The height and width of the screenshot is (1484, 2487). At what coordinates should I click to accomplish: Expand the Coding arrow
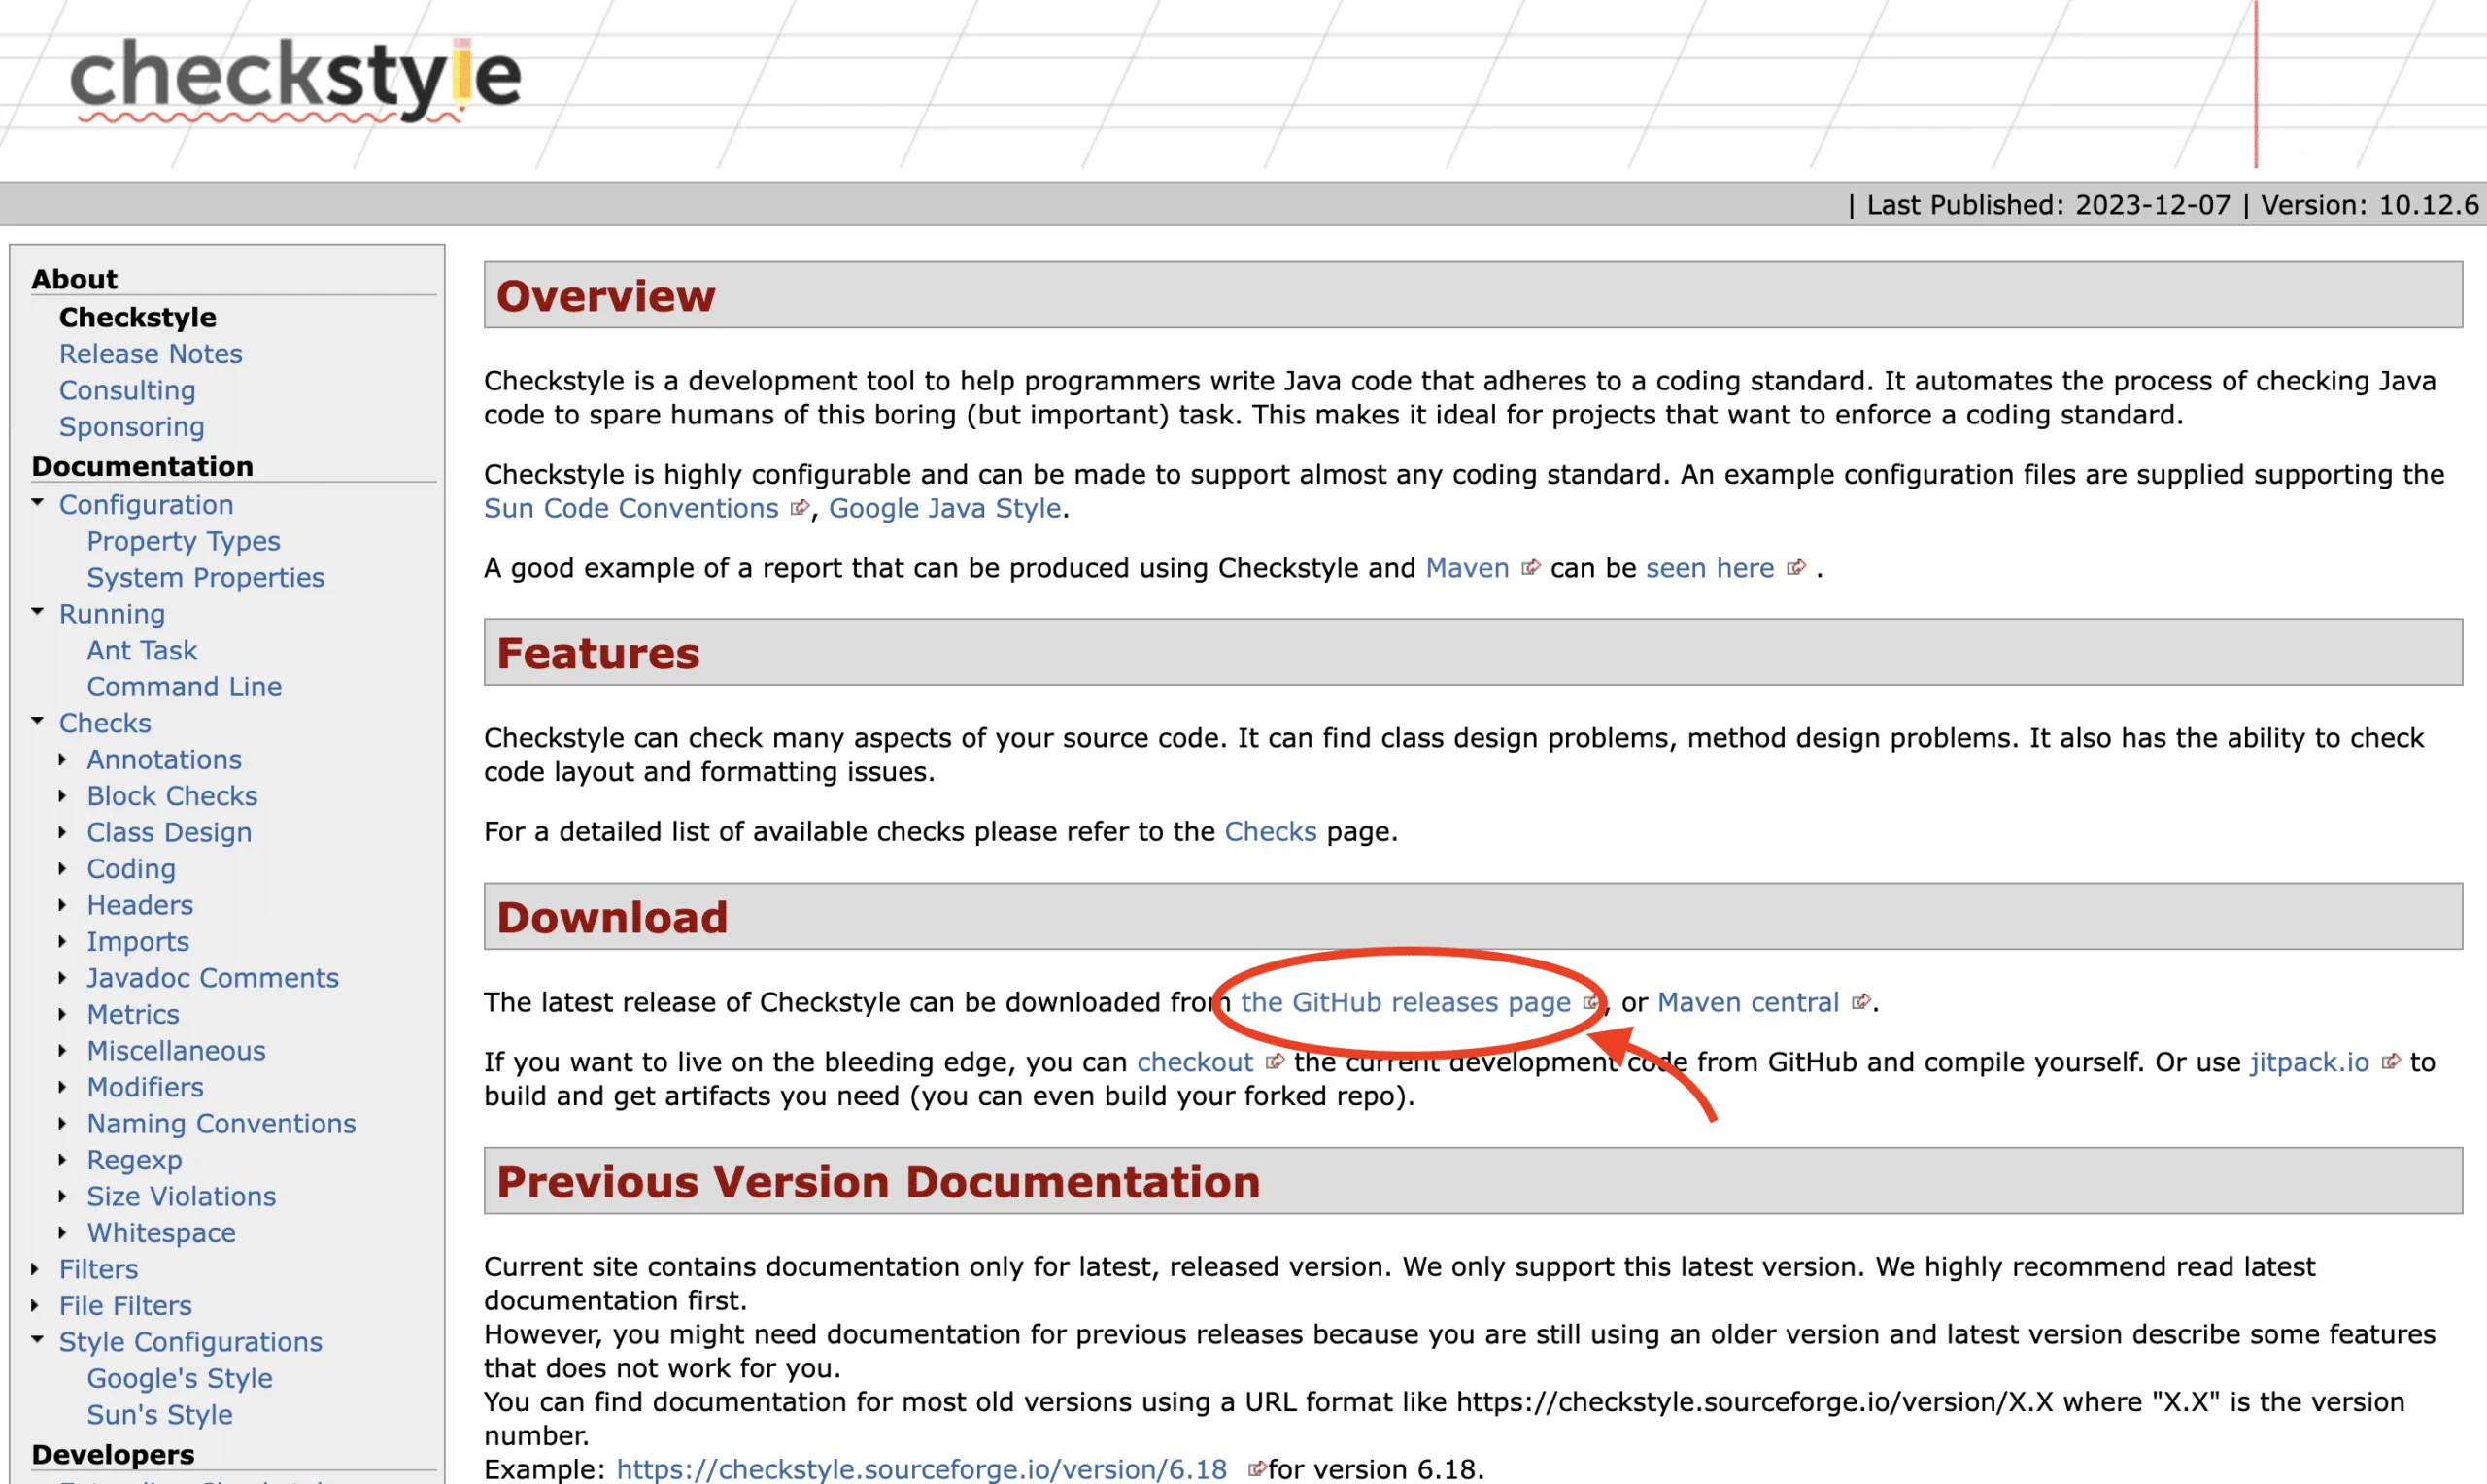pyautogui.click(x=62, y=869)
